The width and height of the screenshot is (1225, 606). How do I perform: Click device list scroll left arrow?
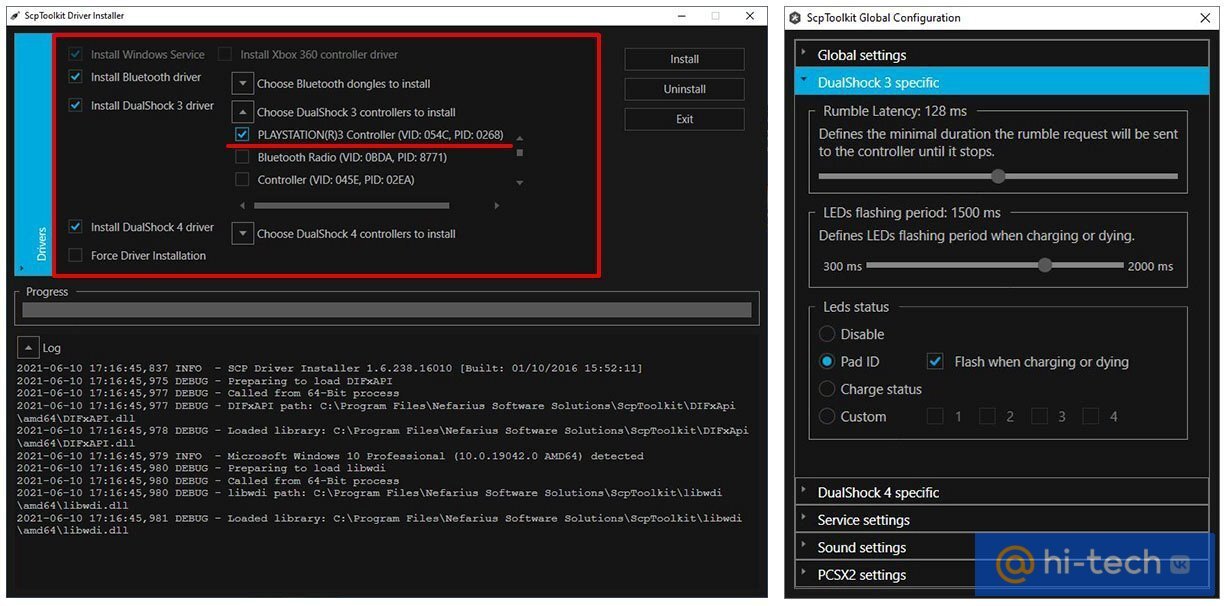[241, 206]
